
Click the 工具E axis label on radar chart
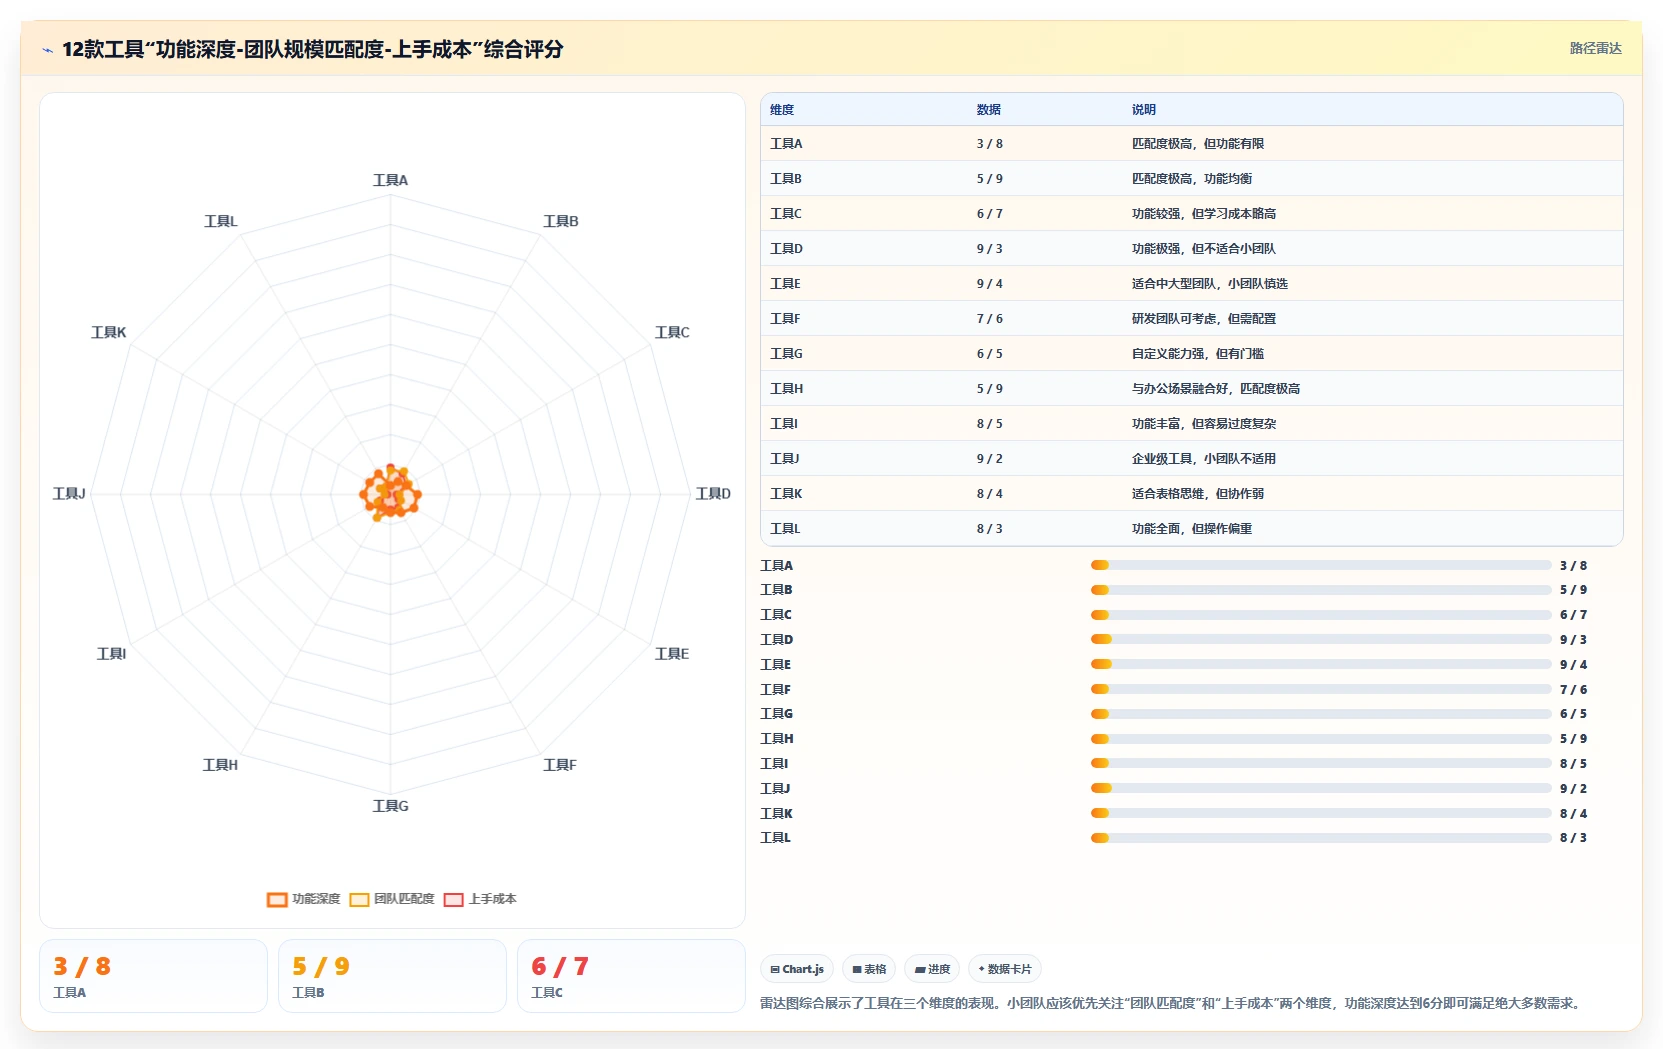click(672, 654)
